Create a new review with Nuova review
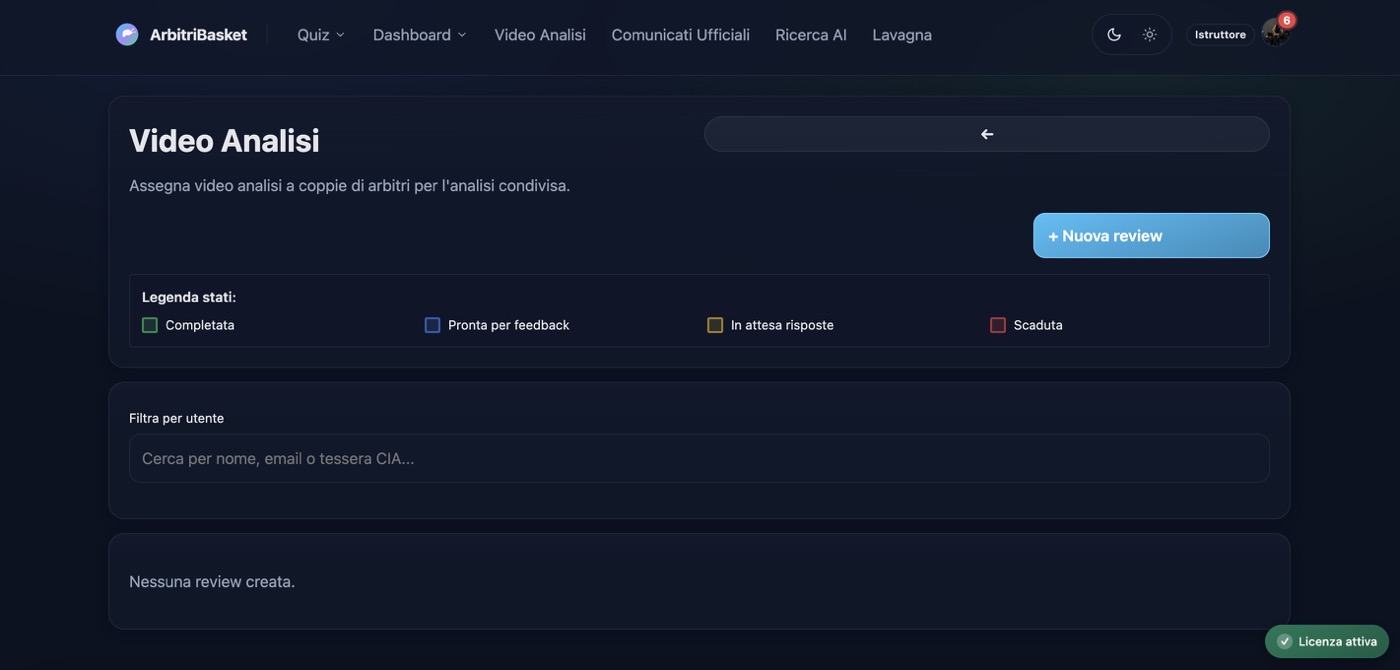The image size is (1400, 670). [x=1151, y=236]
